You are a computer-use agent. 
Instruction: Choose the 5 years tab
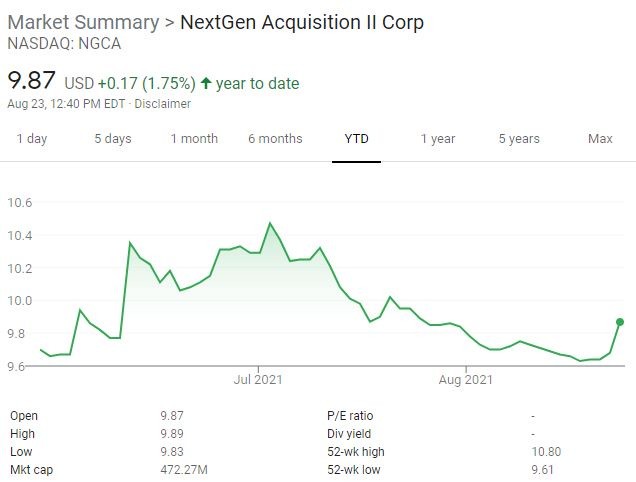coord(520,139)
